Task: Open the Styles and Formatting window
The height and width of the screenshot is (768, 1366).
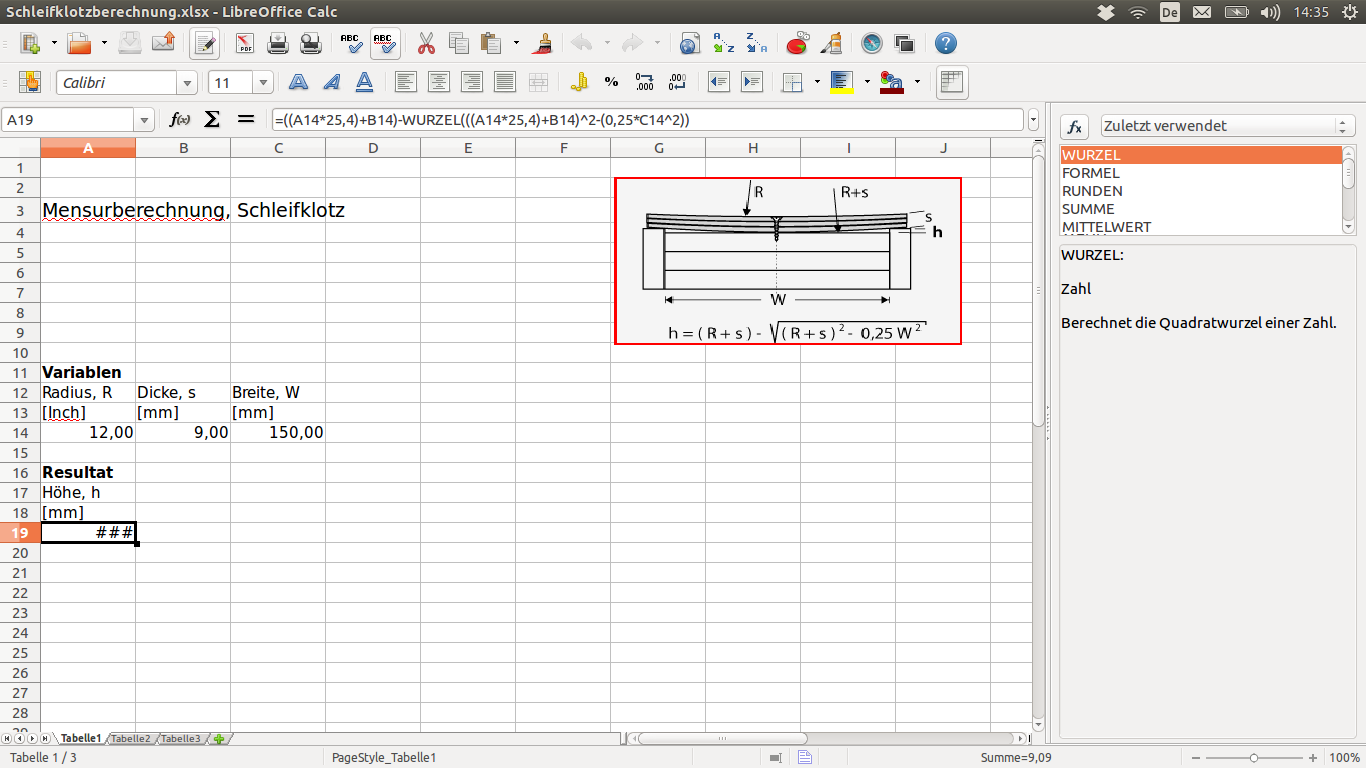Action: pyautogui.click(x=30, y=83)
